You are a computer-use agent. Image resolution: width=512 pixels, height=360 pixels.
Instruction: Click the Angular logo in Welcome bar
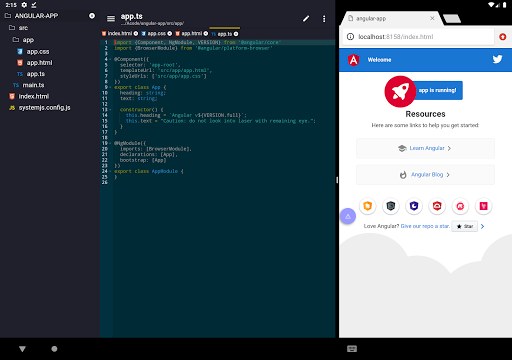coord(353,60)
